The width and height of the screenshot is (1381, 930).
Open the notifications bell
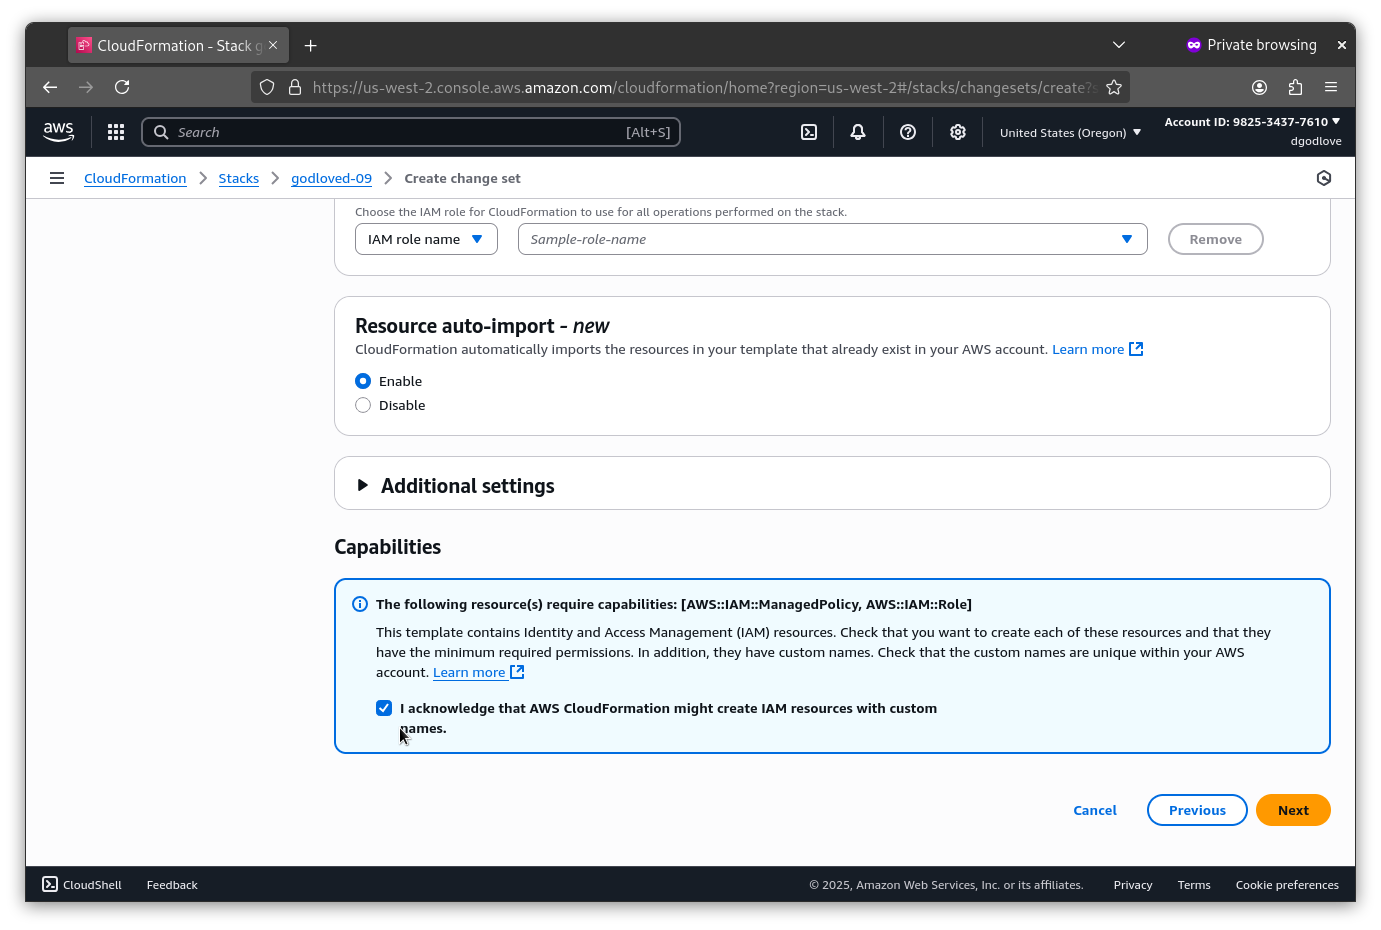coord(858,132)
